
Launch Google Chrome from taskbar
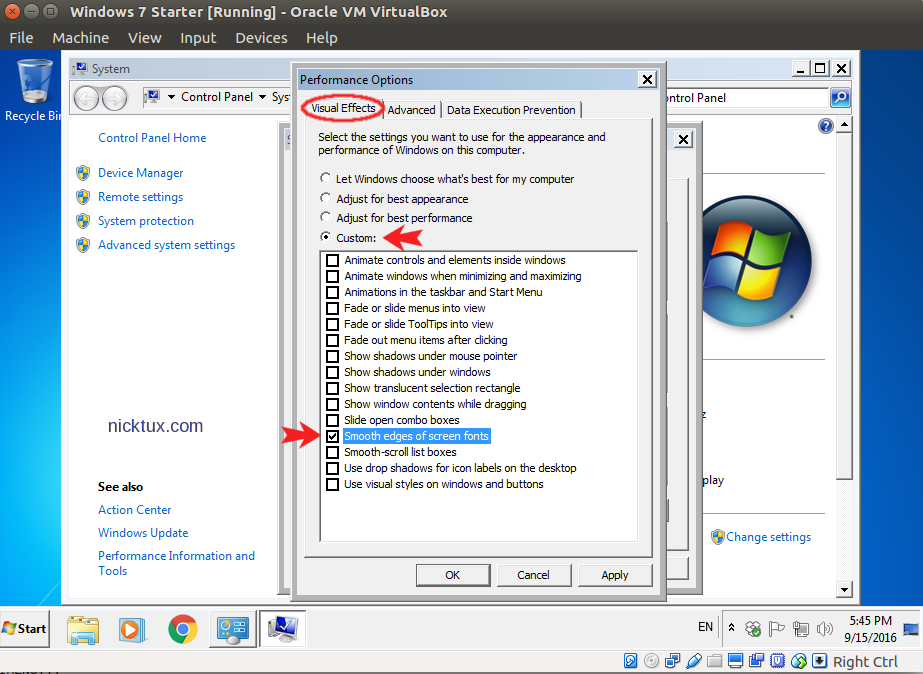182,628
